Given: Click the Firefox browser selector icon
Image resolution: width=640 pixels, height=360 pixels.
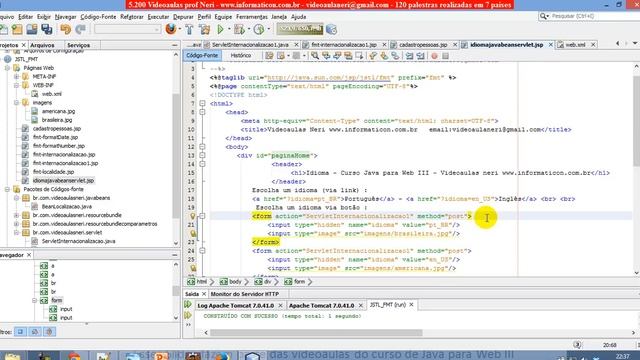Looking at the screenshot, I should point(171,29).
